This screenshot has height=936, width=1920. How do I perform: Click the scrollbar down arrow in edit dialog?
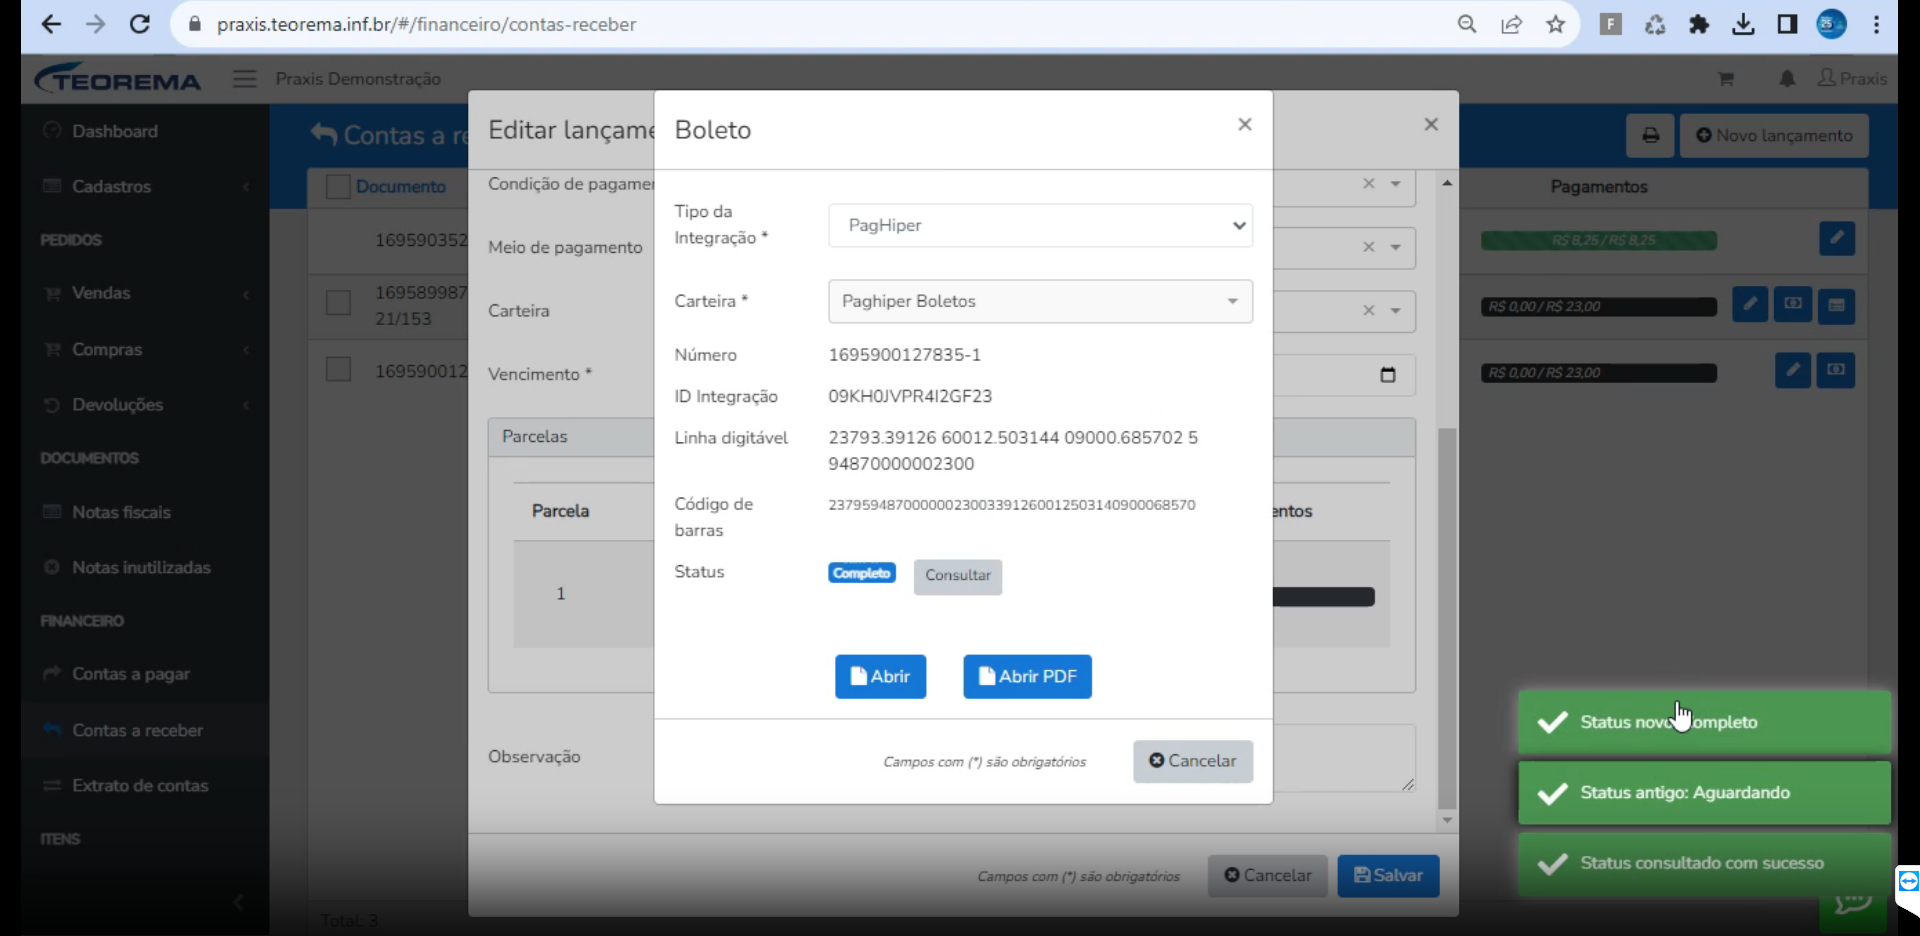(x=1447, y=820)
